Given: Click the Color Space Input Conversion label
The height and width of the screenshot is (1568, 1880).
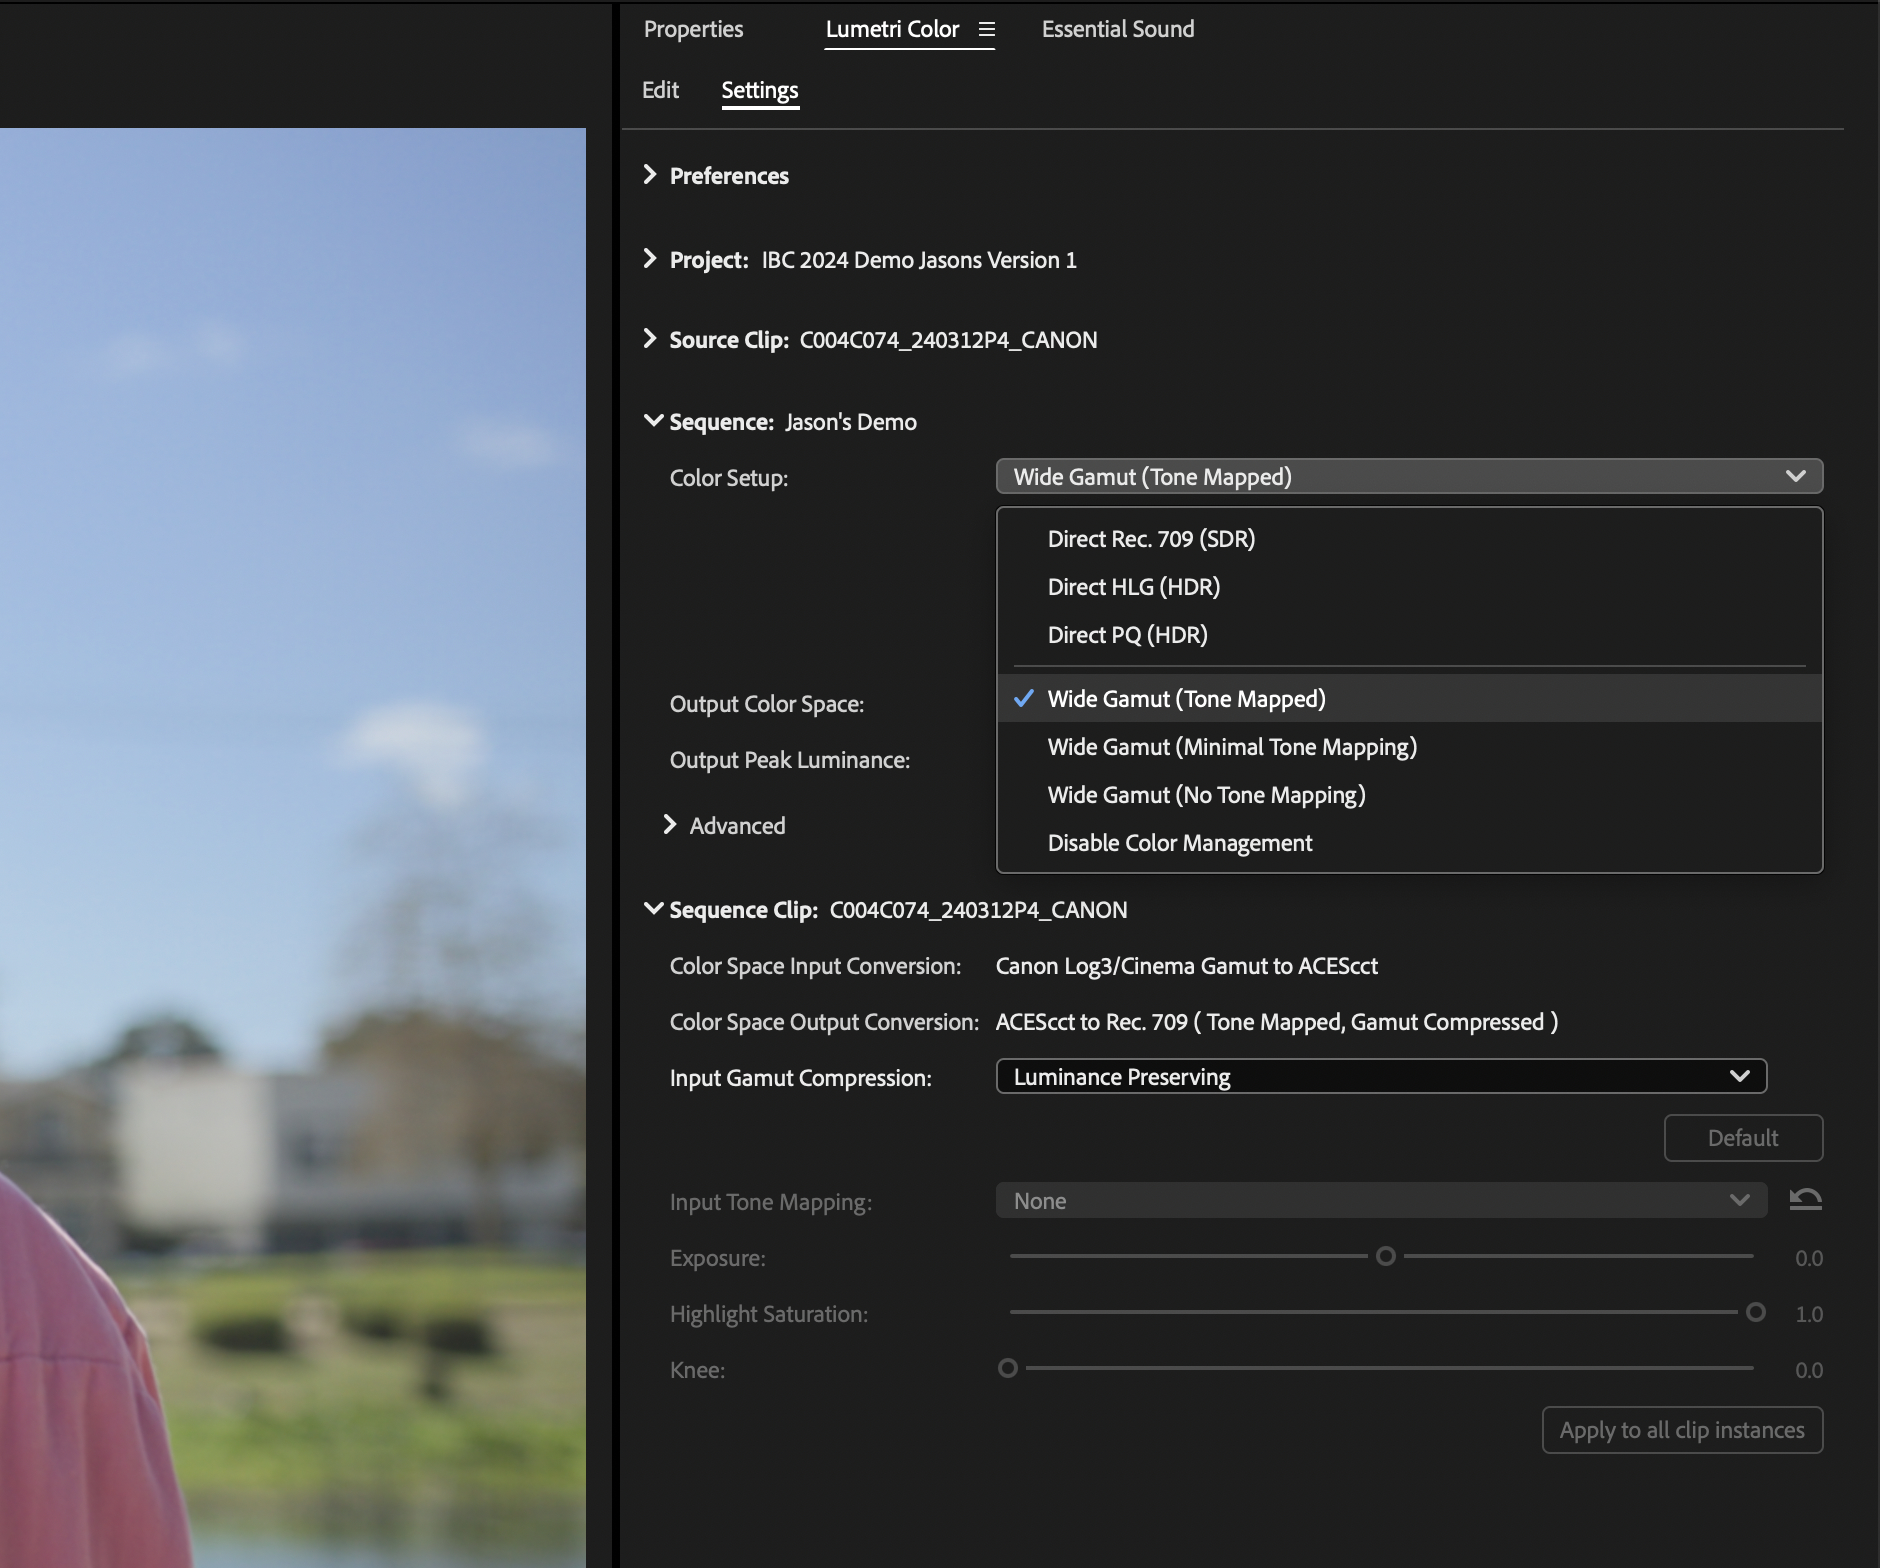Looking at the screenshot, I should 815,966.
